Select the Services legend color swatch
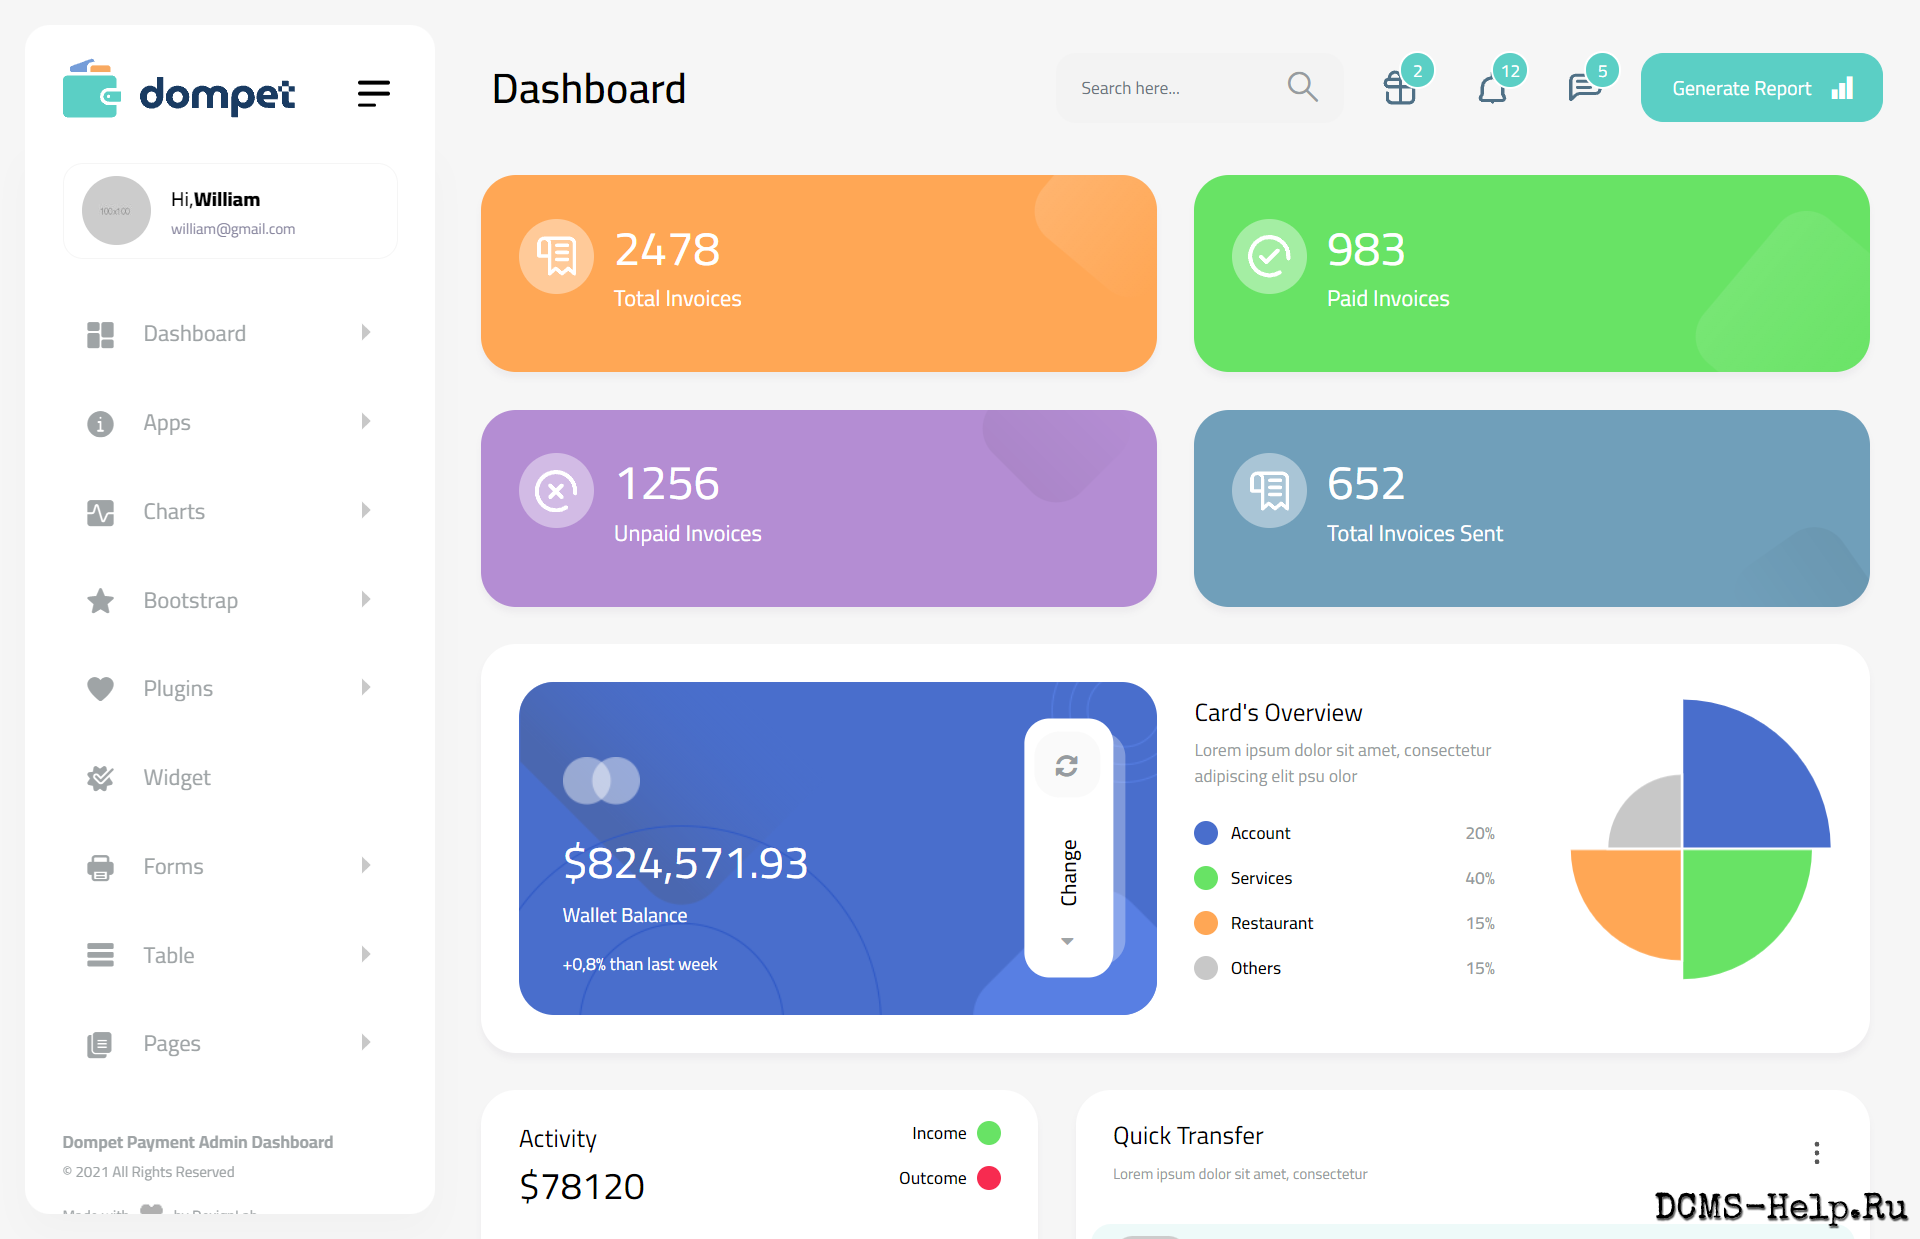 point(1205,878)
